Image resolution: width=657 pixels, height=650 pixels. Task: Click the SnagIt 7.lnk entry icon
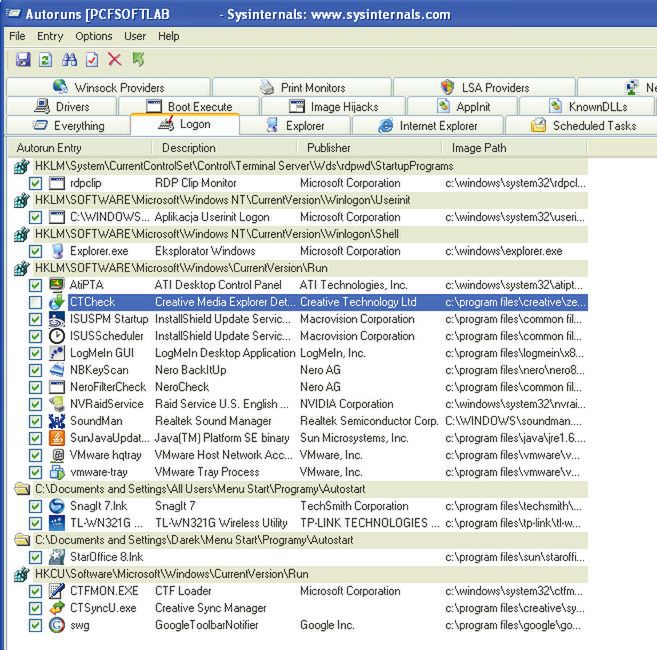coord(57,506)
